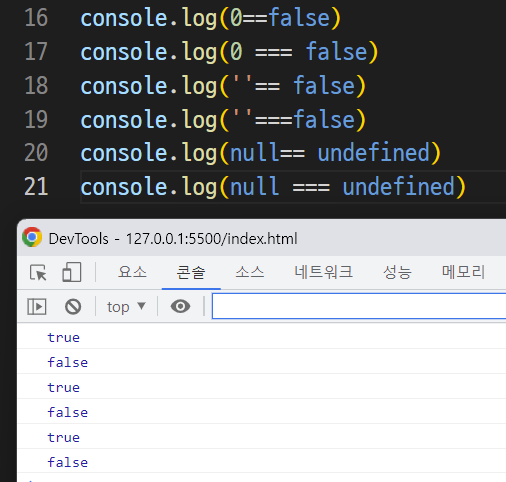506x482 pixels.
Task: Select the first true console output
Action: coord(64,337)
